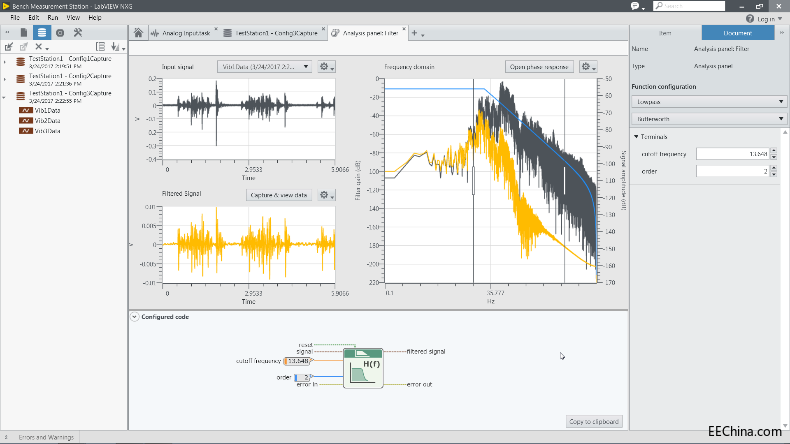Open the Help menu
The image size is (790, 444).
pyautogui.click(x=95, y=18)
